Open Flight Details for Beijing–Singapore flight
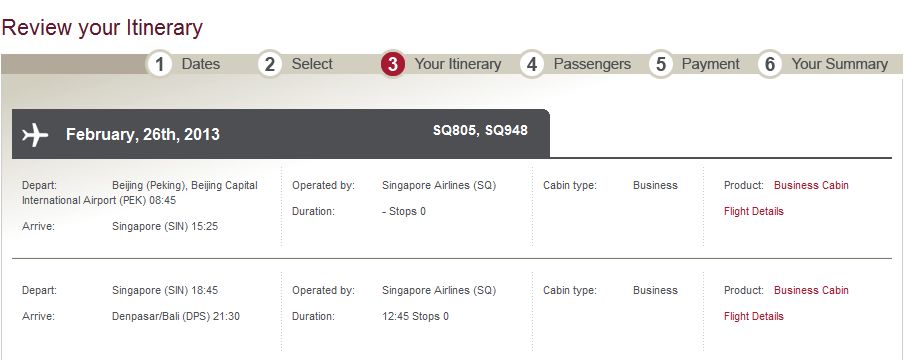The image size is (906, 360). (x=753, y=211)
